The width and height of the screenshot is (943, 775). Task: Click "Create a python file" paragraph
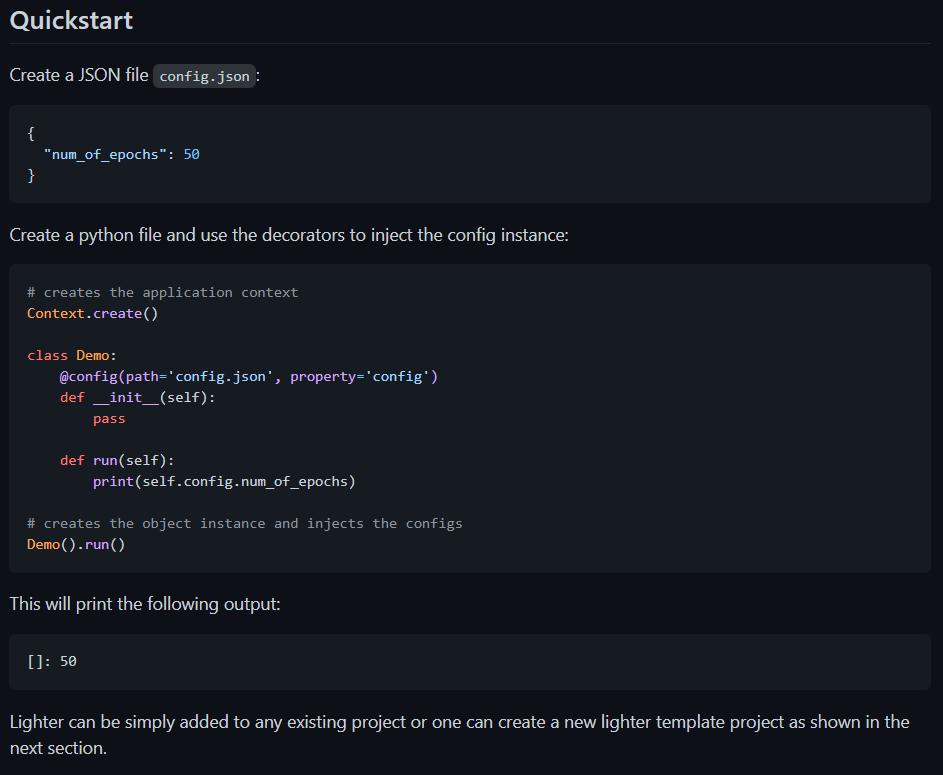[x=289, y=235]
